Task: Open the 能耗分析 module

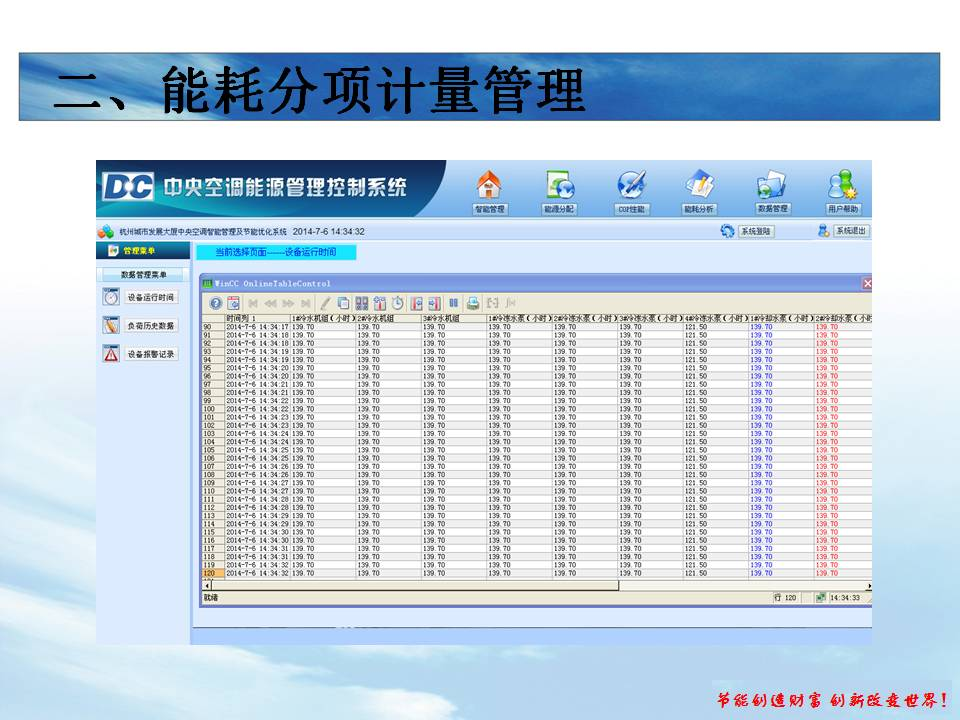Action: point(699,191)
